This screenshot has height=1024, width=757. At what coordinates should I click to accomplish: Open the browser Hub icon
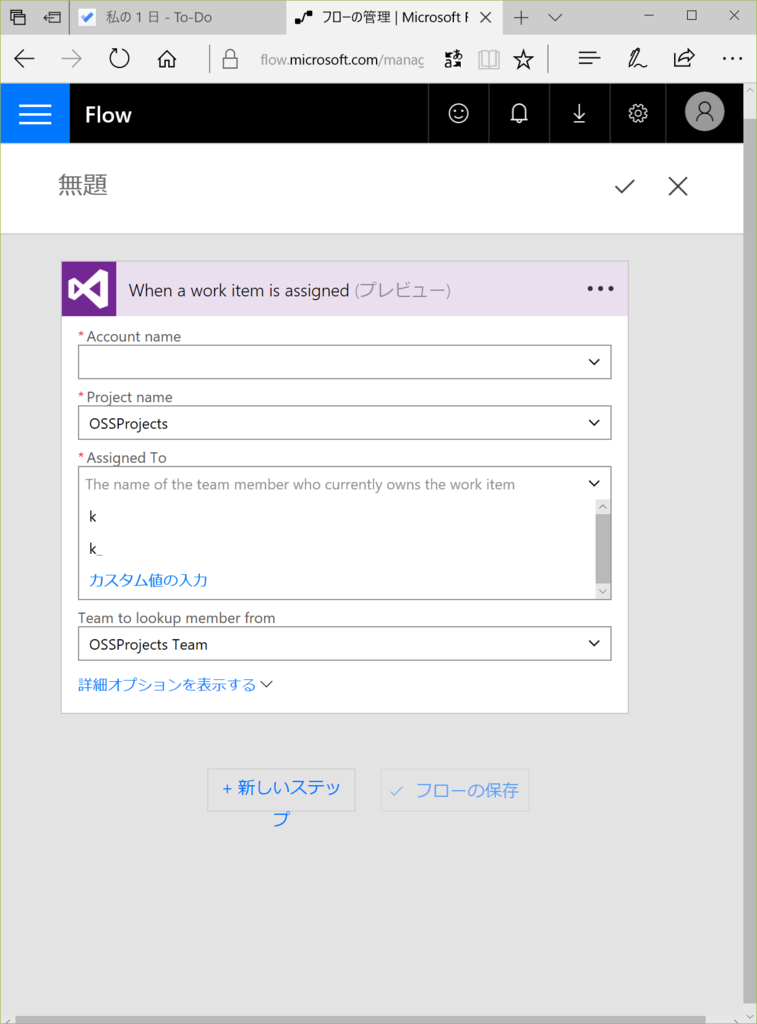(x=589, y=59)
